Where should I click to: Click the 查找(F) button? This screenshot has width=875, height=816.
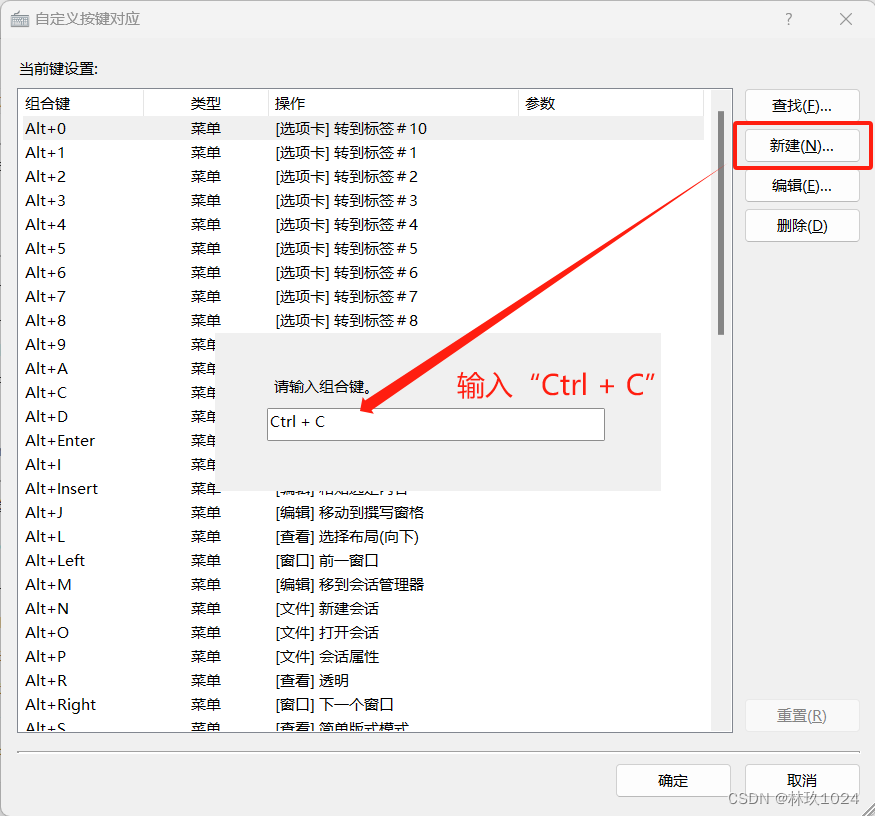(x=801, y=105)
